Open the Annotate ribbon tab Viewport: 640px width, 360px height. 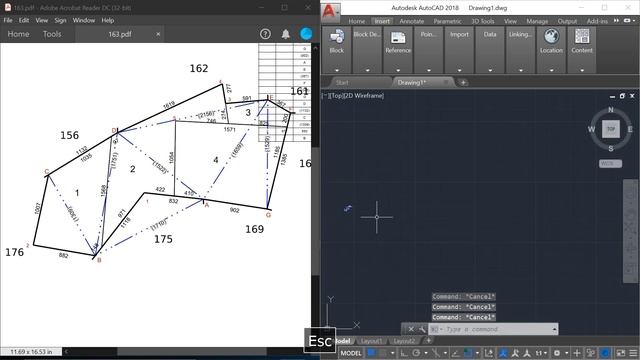[x=411, y=21]
